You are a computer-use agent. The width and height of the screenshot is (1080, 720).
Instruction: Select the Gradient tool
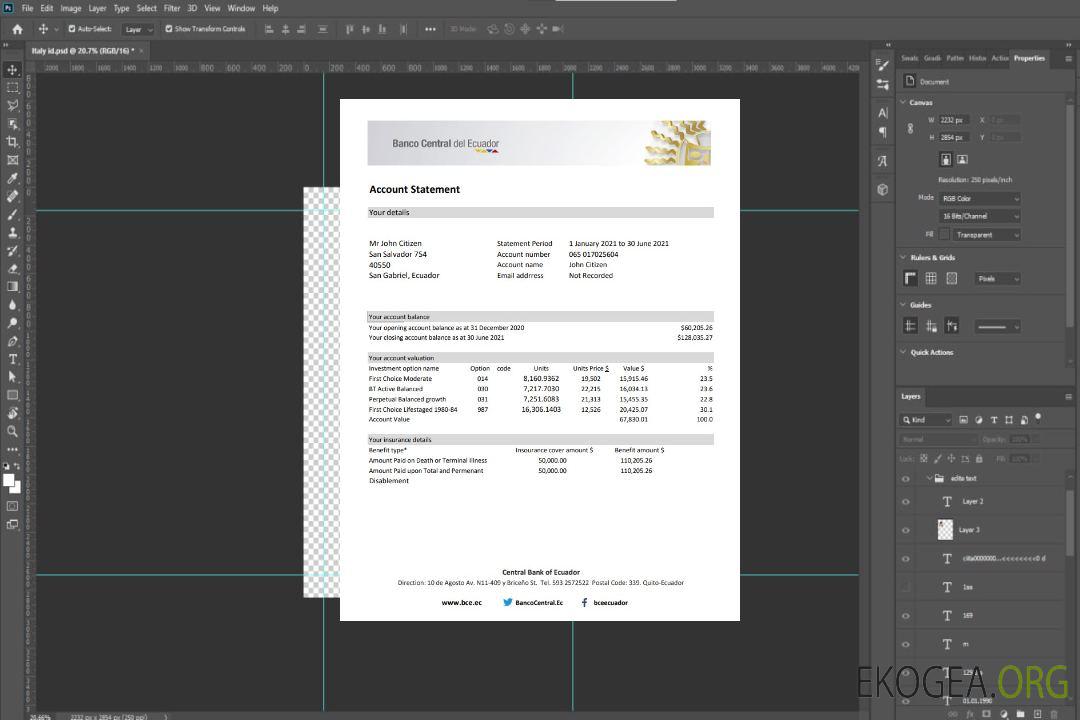pyautogui.click(x=12, y=287)
